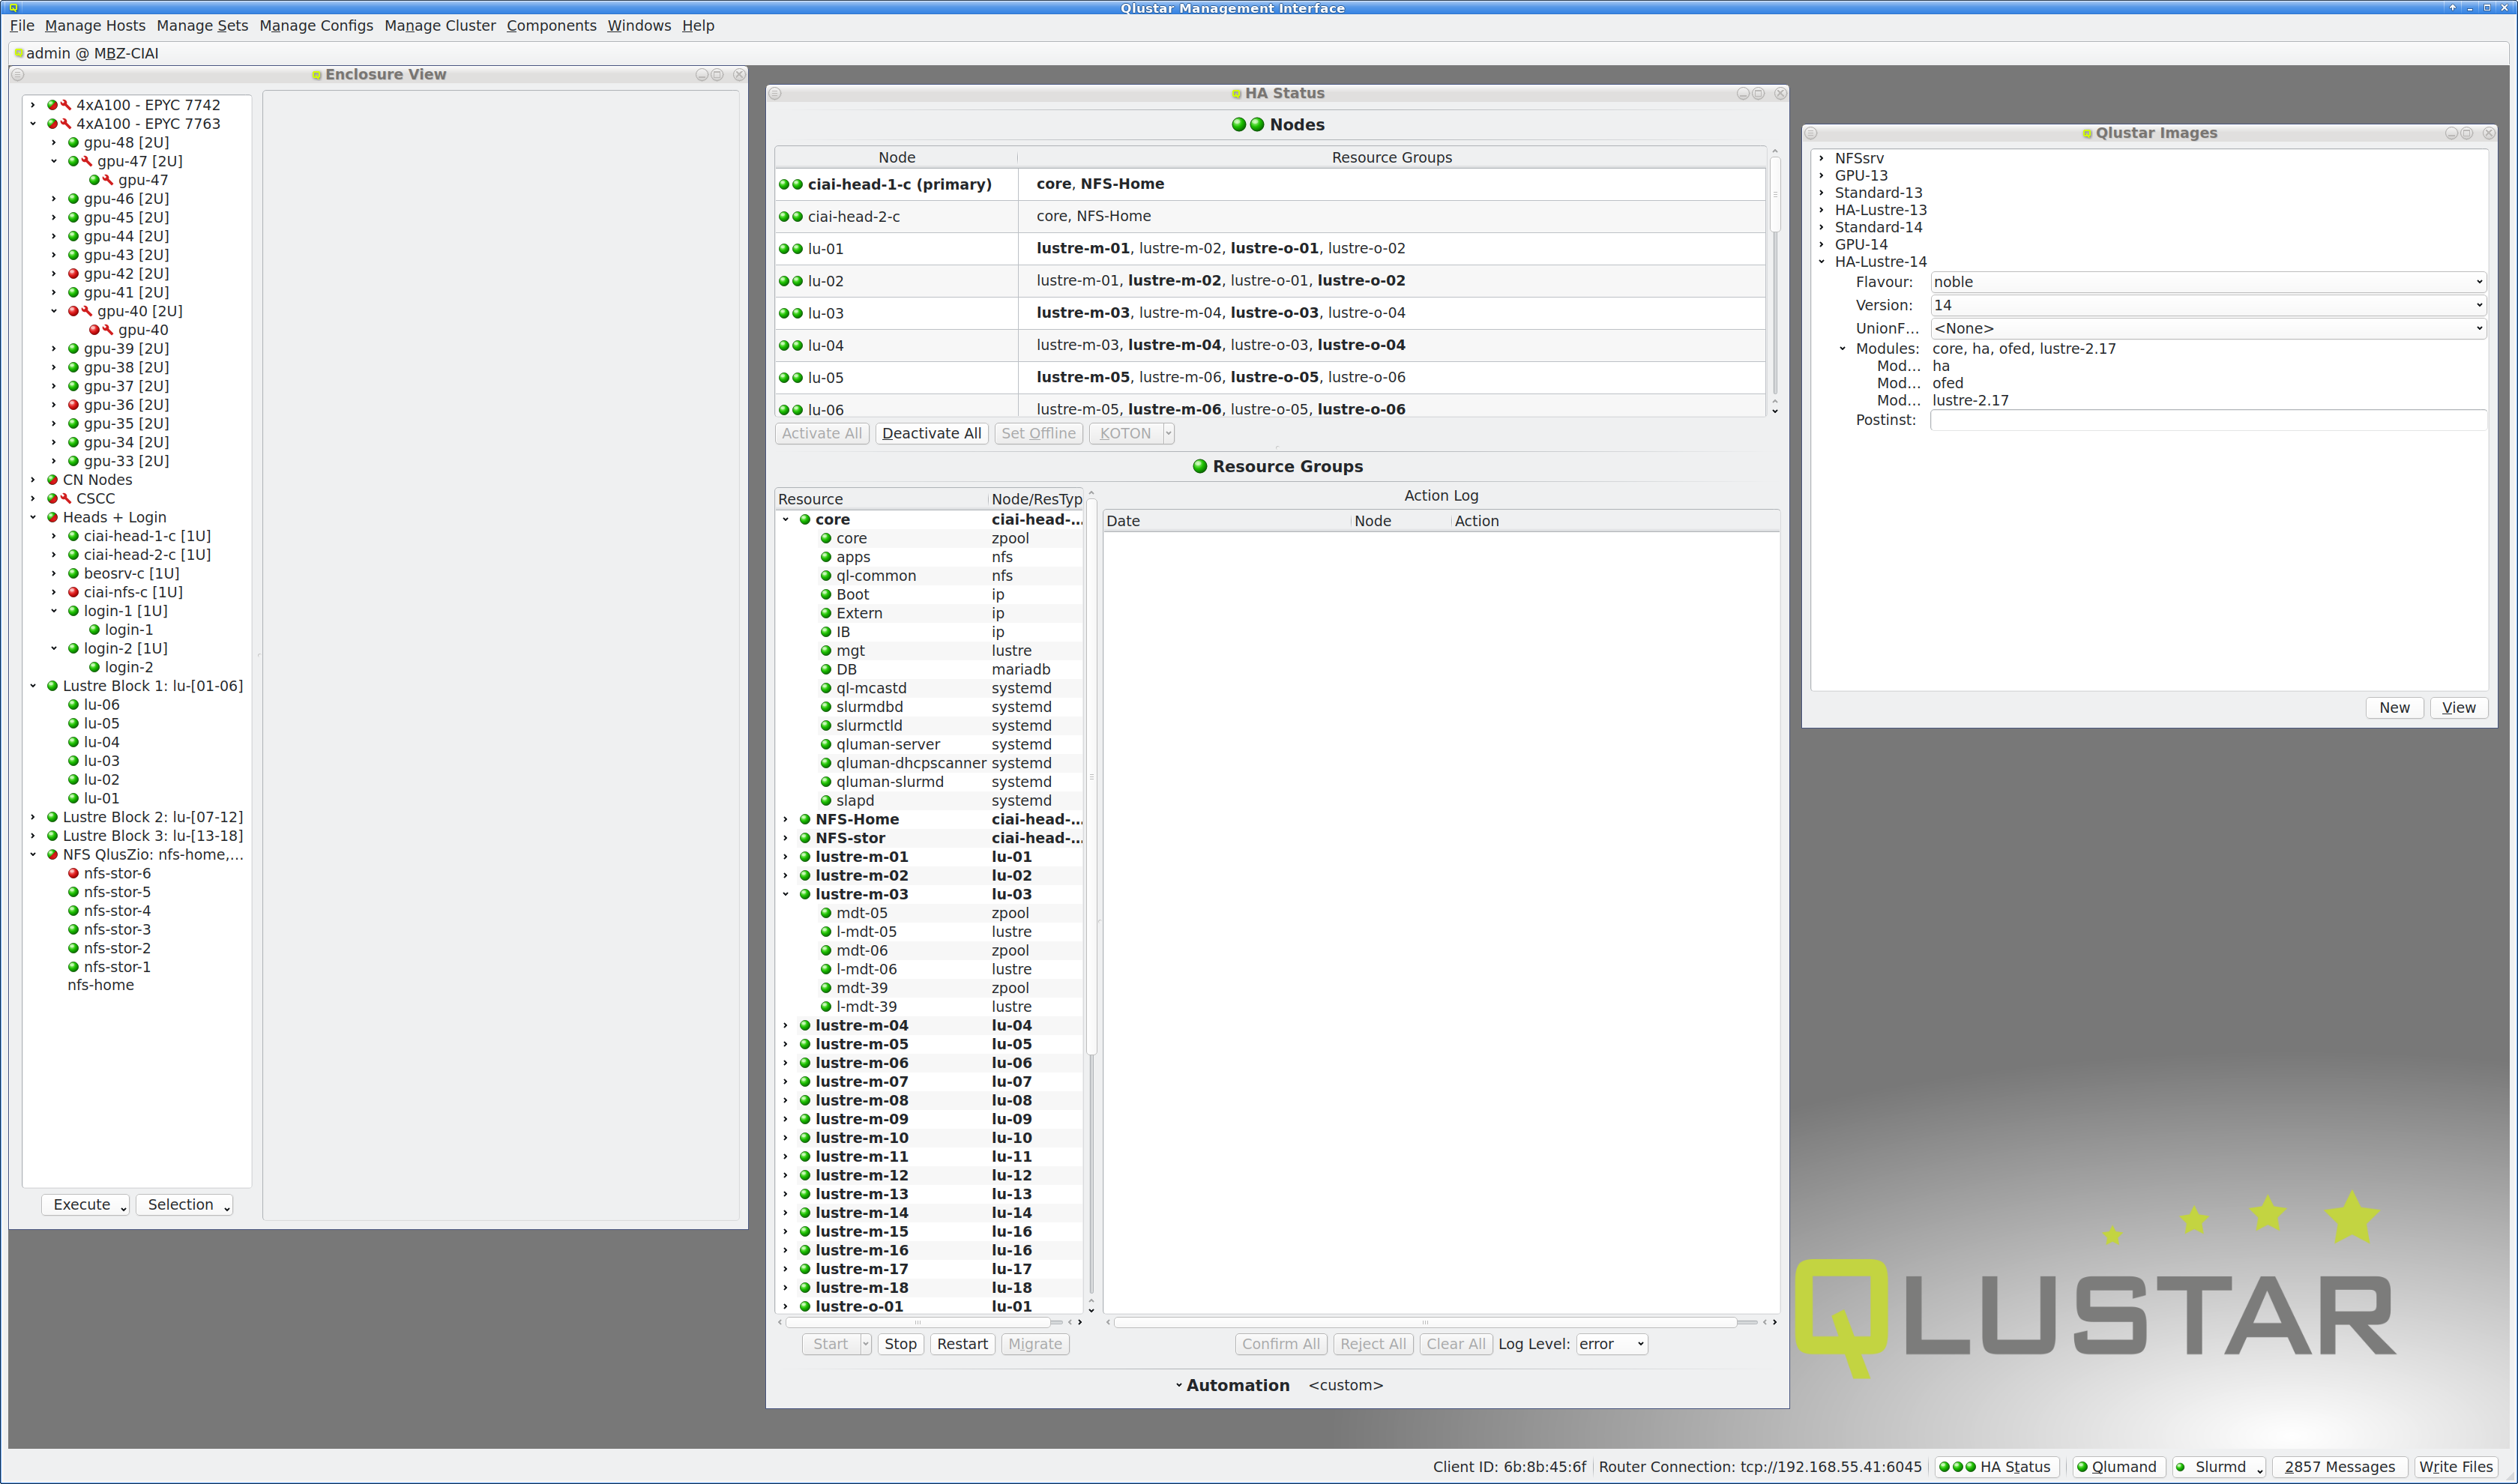2518x1484 pixels.
Task: Open the Manage Cluster menu
Action: pyautogui.click(x=440, y=26)
